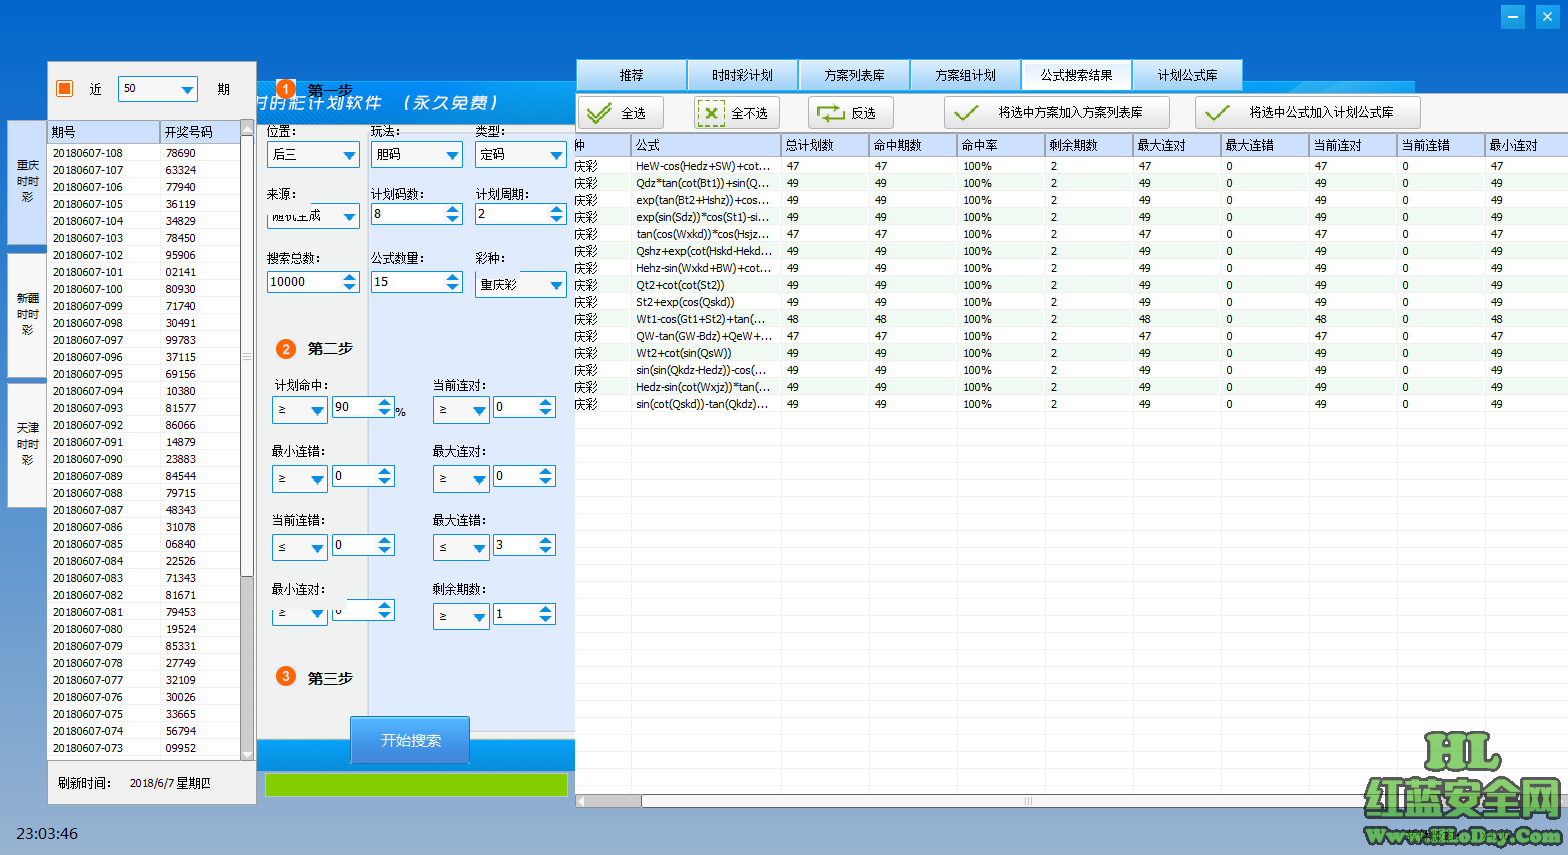Select formula row HeW-cos(Hedz+SW)+cot

(x=1071, y=166)
